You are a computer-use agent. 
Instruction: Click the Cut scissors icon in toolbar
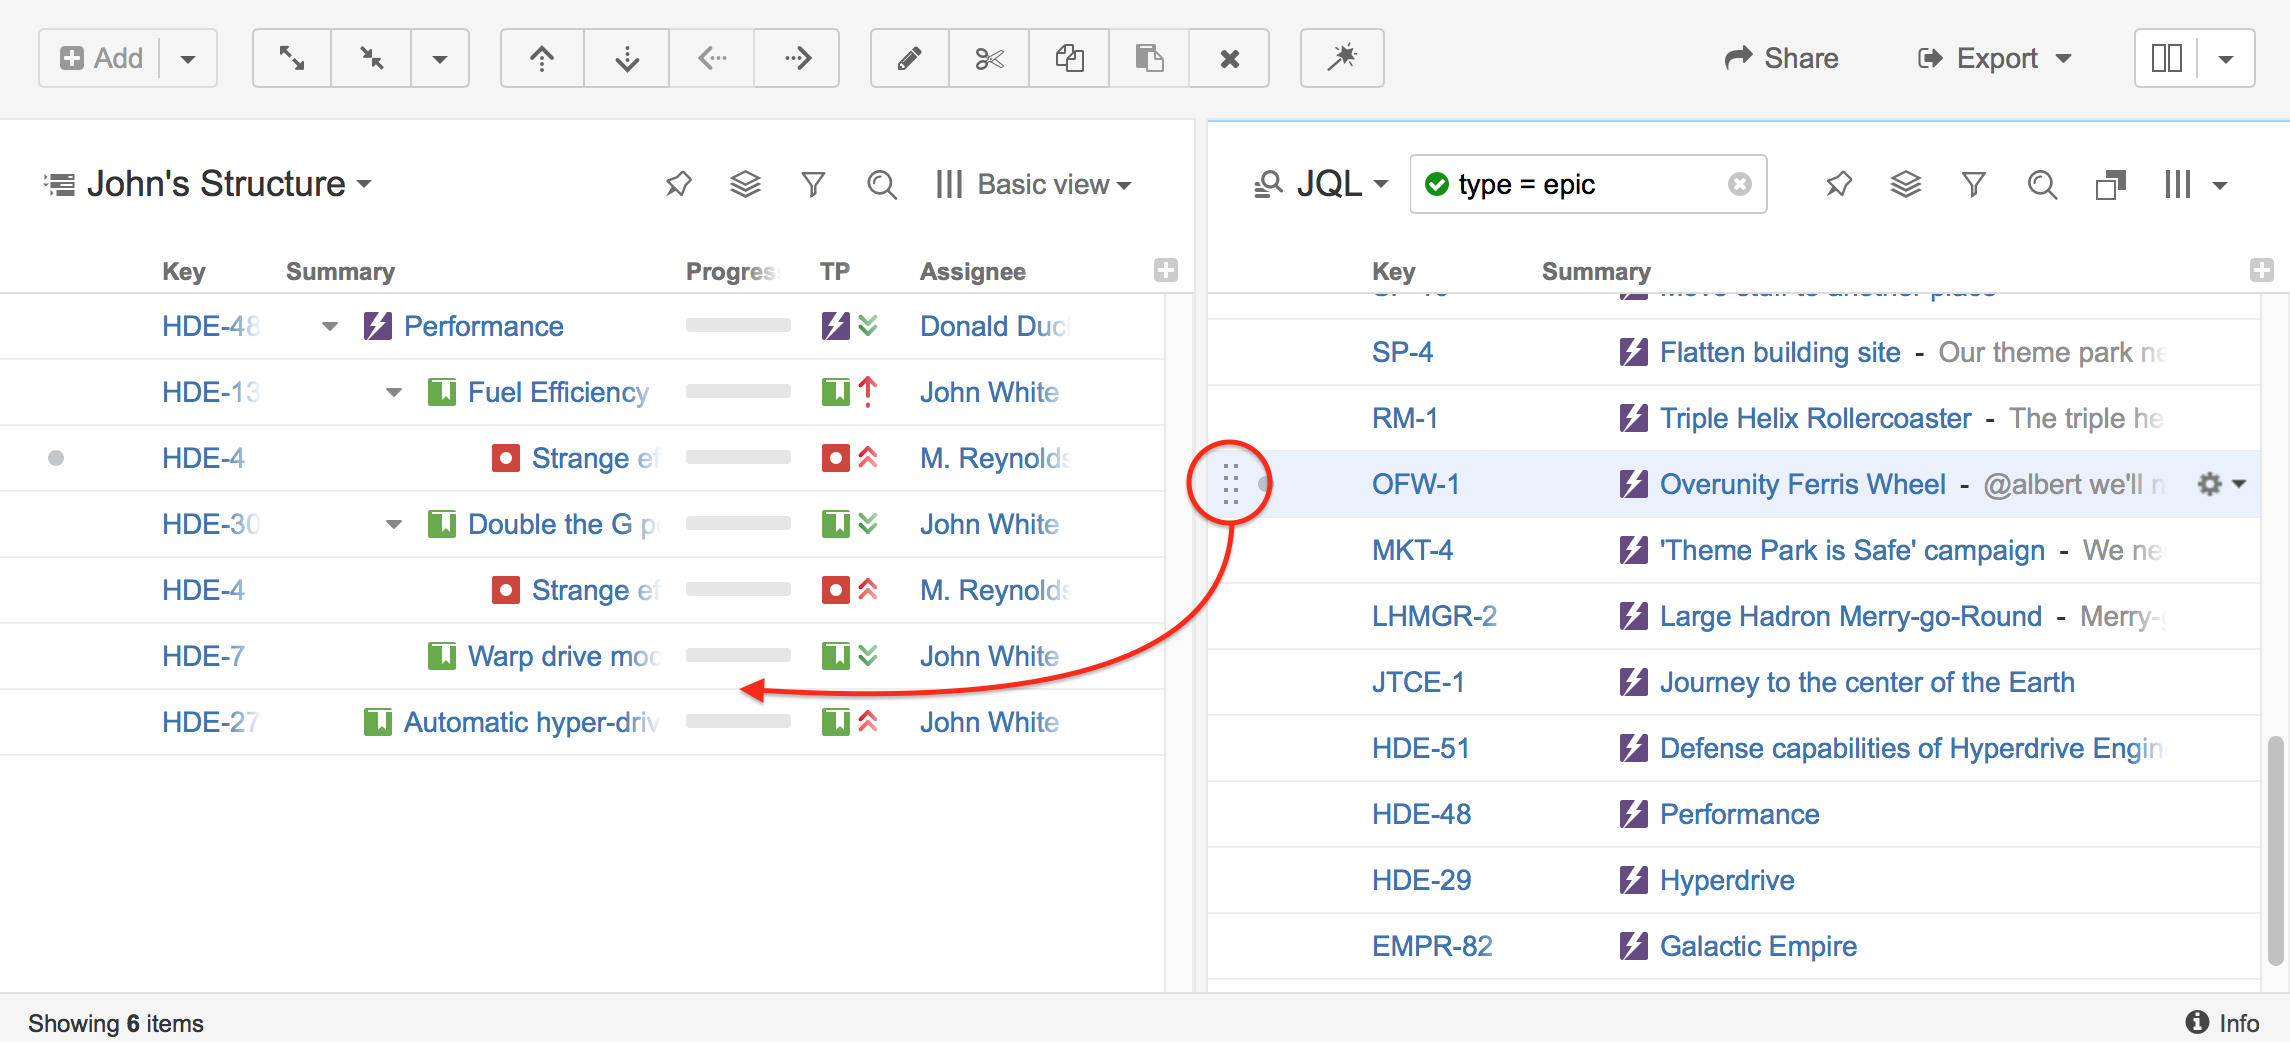[989, 58]
